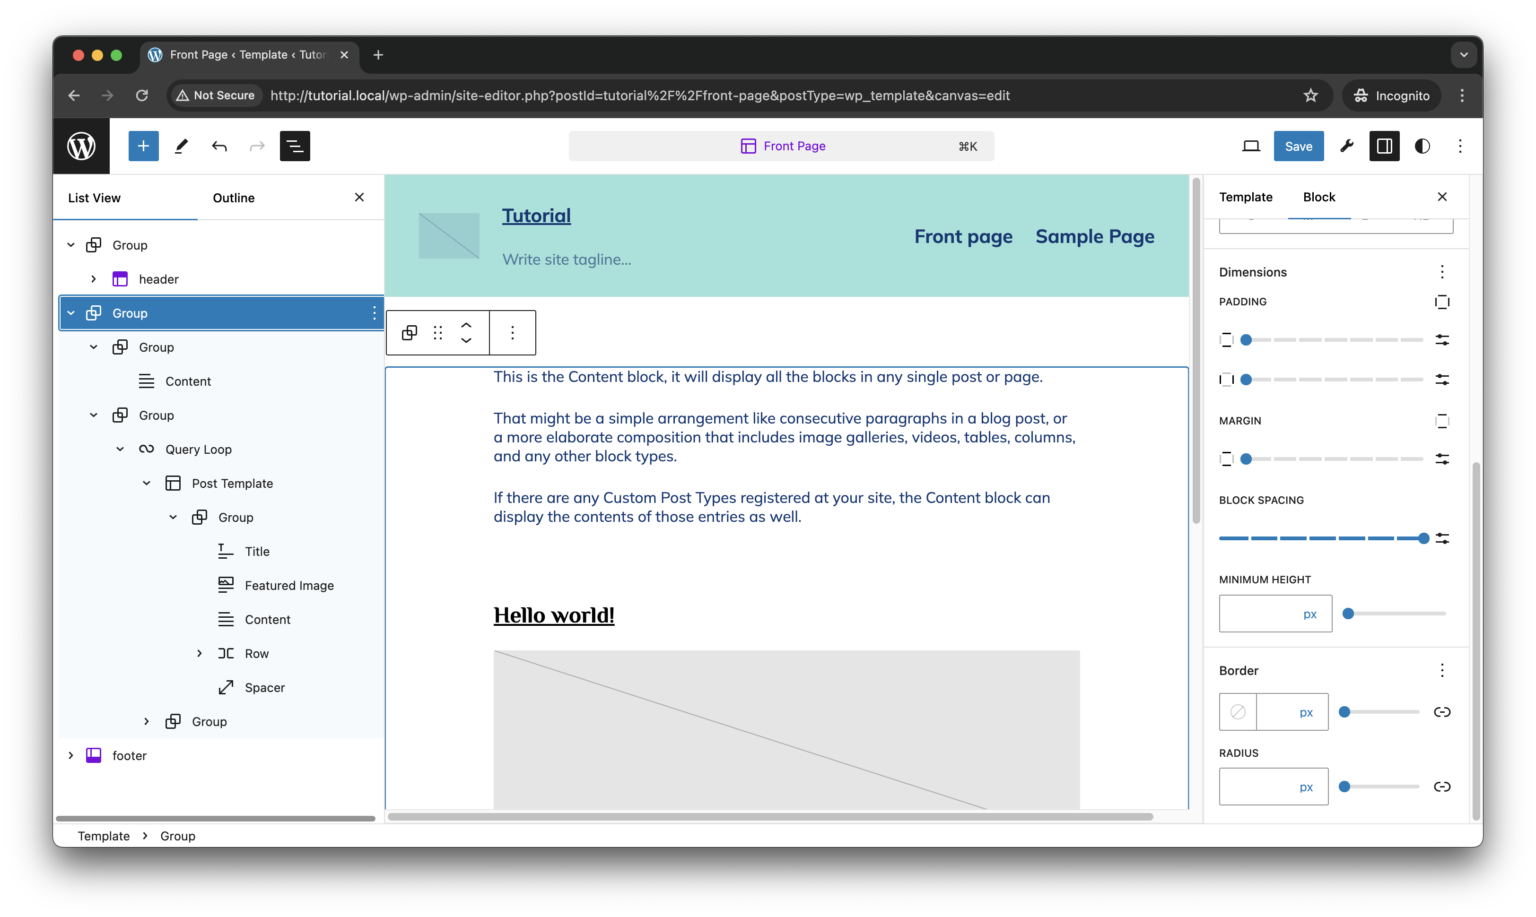
Task: Switch to the Template tab in sidebar
Action: (x=1245, y=196)
